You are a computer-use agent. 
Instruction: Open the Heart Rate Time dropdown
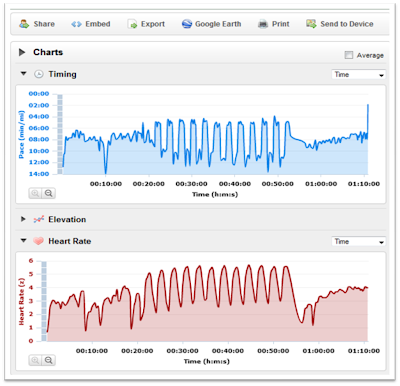tap(358, 241)
